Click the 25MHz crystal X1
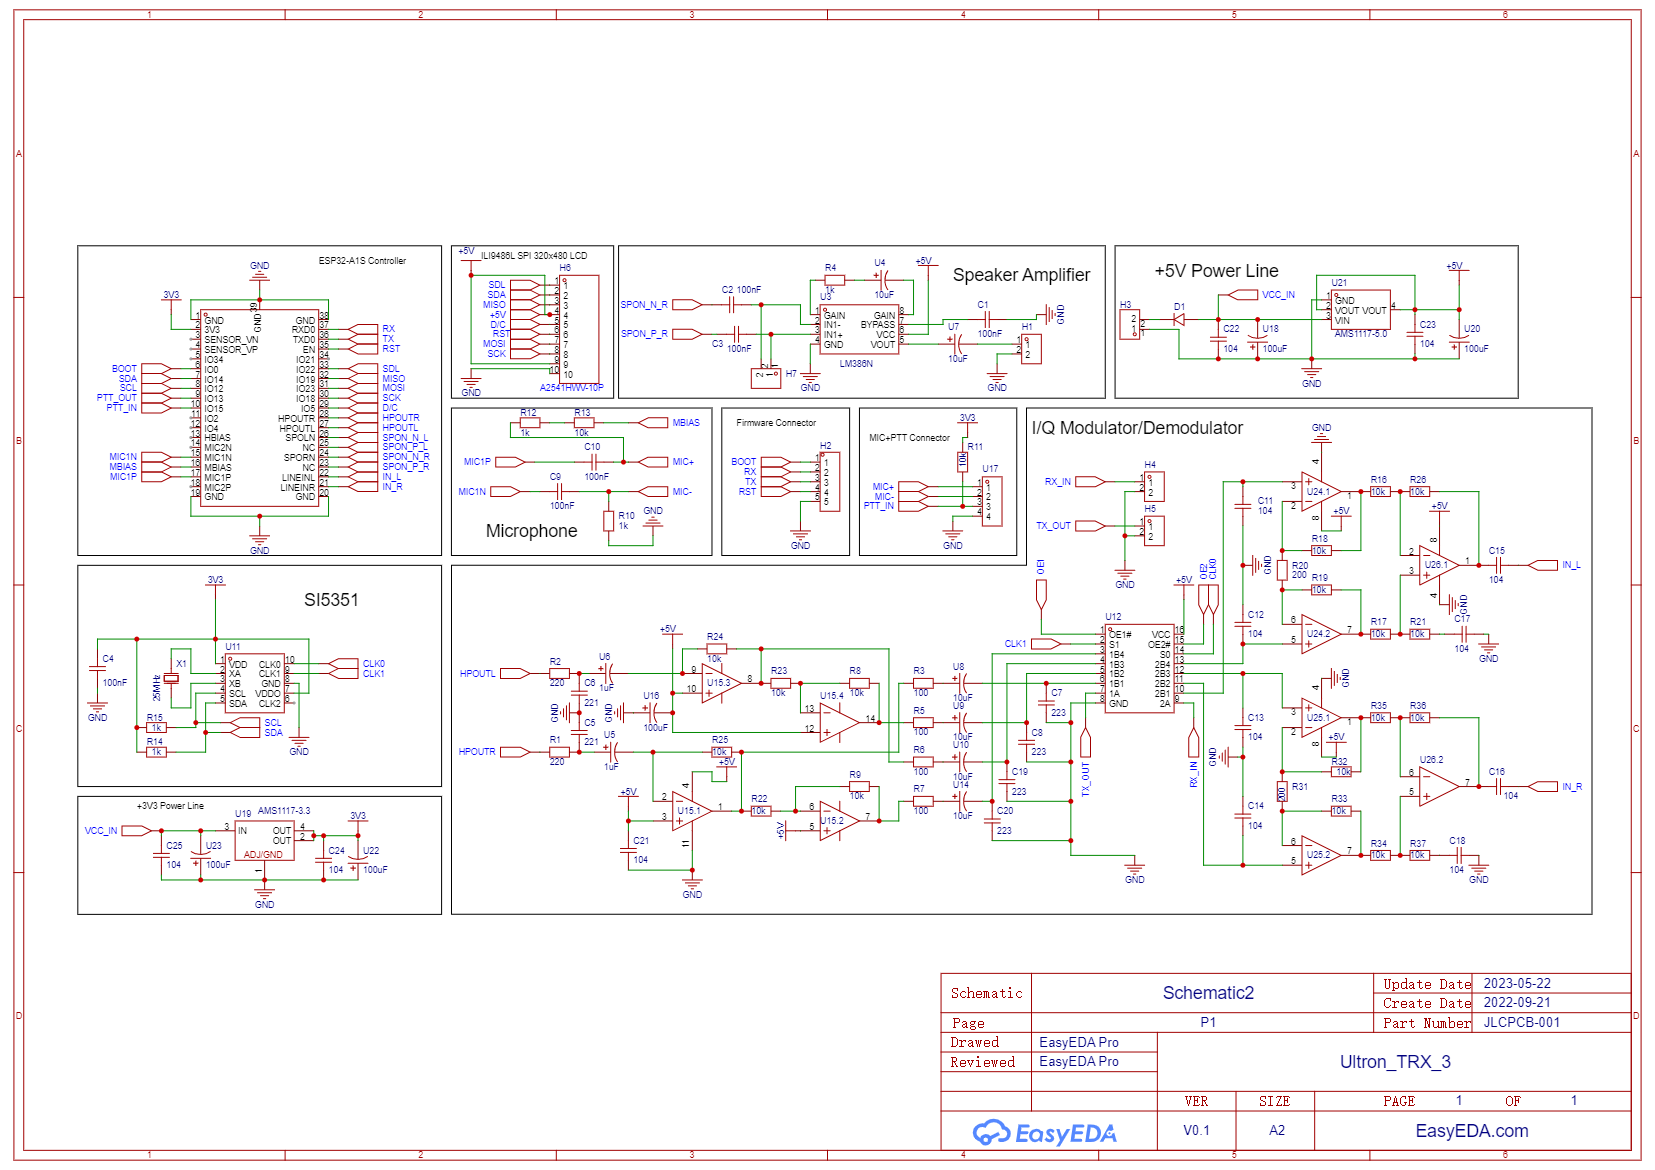The width and height of the screenshot is (1655, 1170). pyautogui.click(x=171, y=679)
